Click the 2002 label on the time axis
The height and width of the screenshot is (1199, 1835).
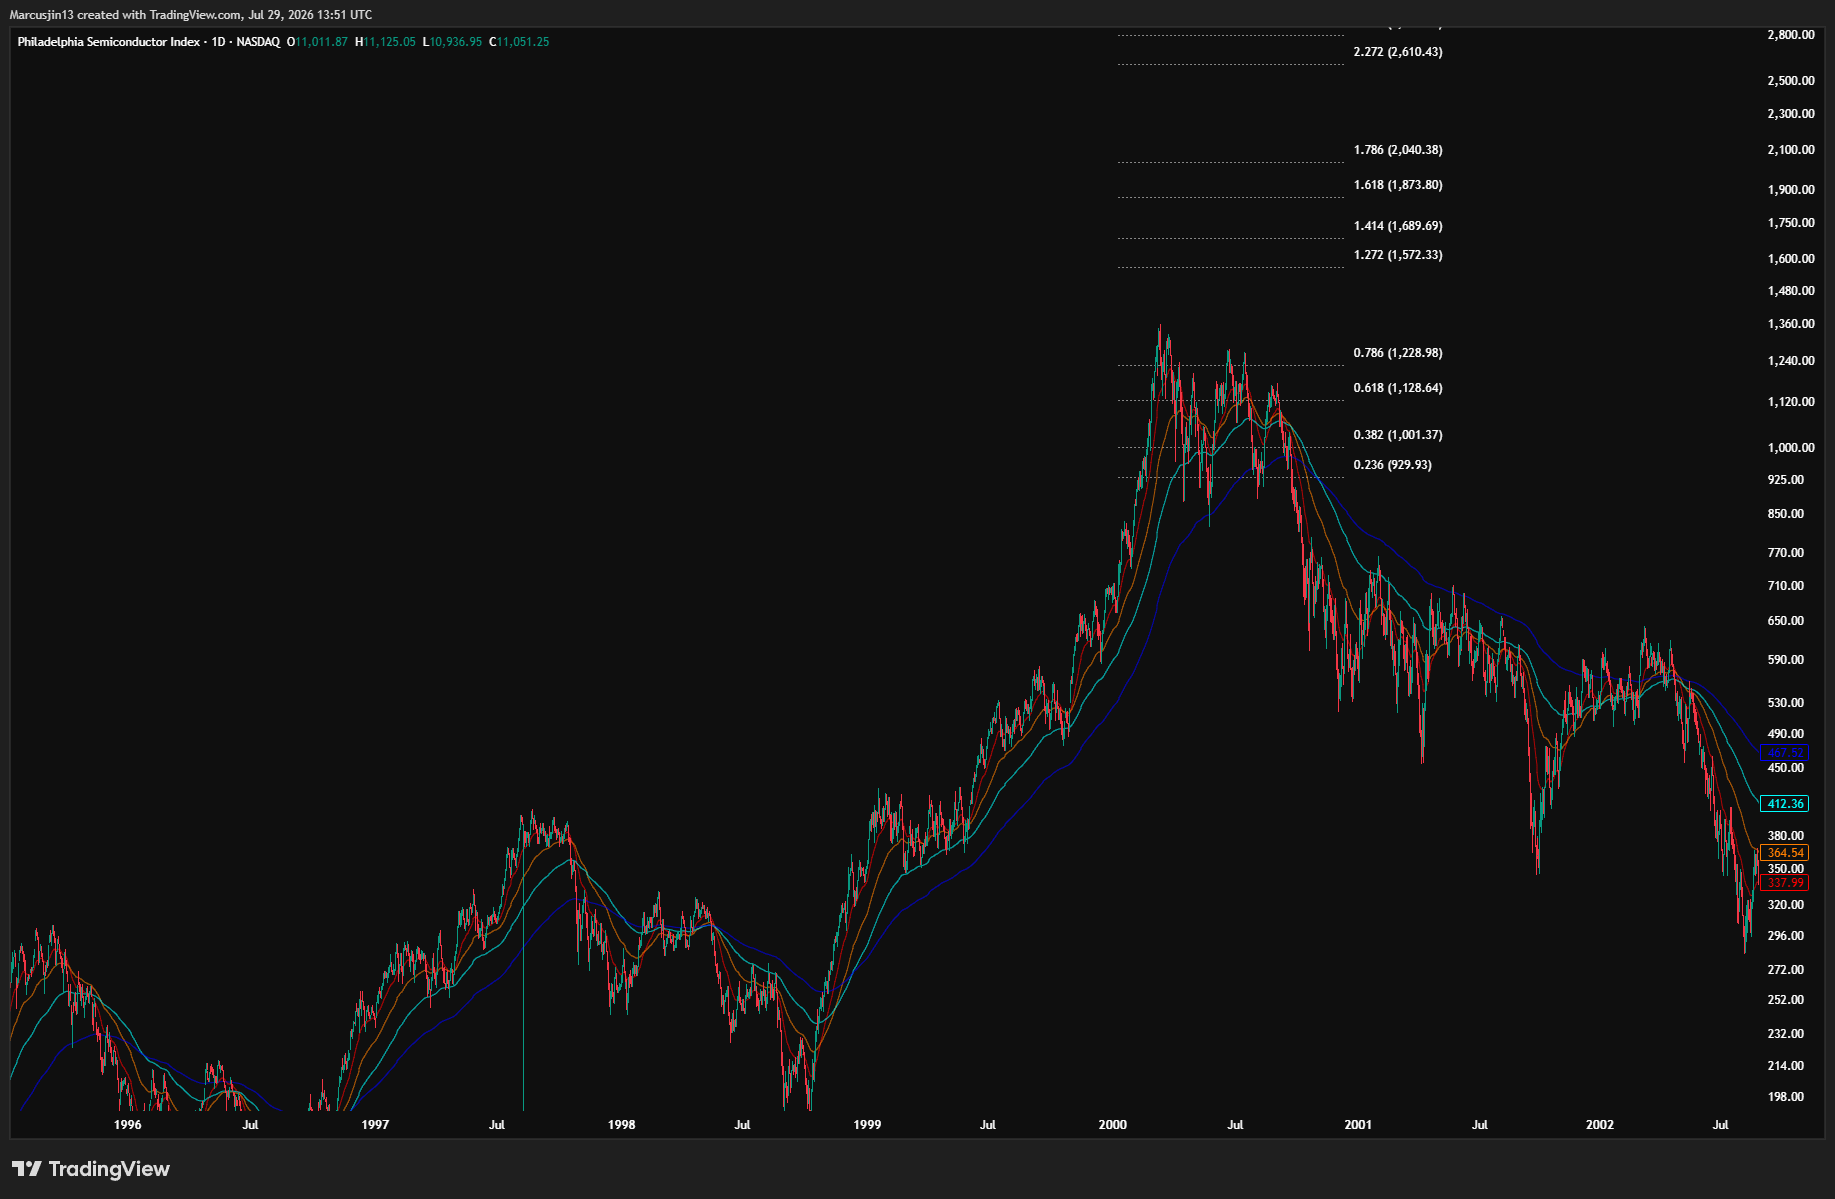1600,1125
